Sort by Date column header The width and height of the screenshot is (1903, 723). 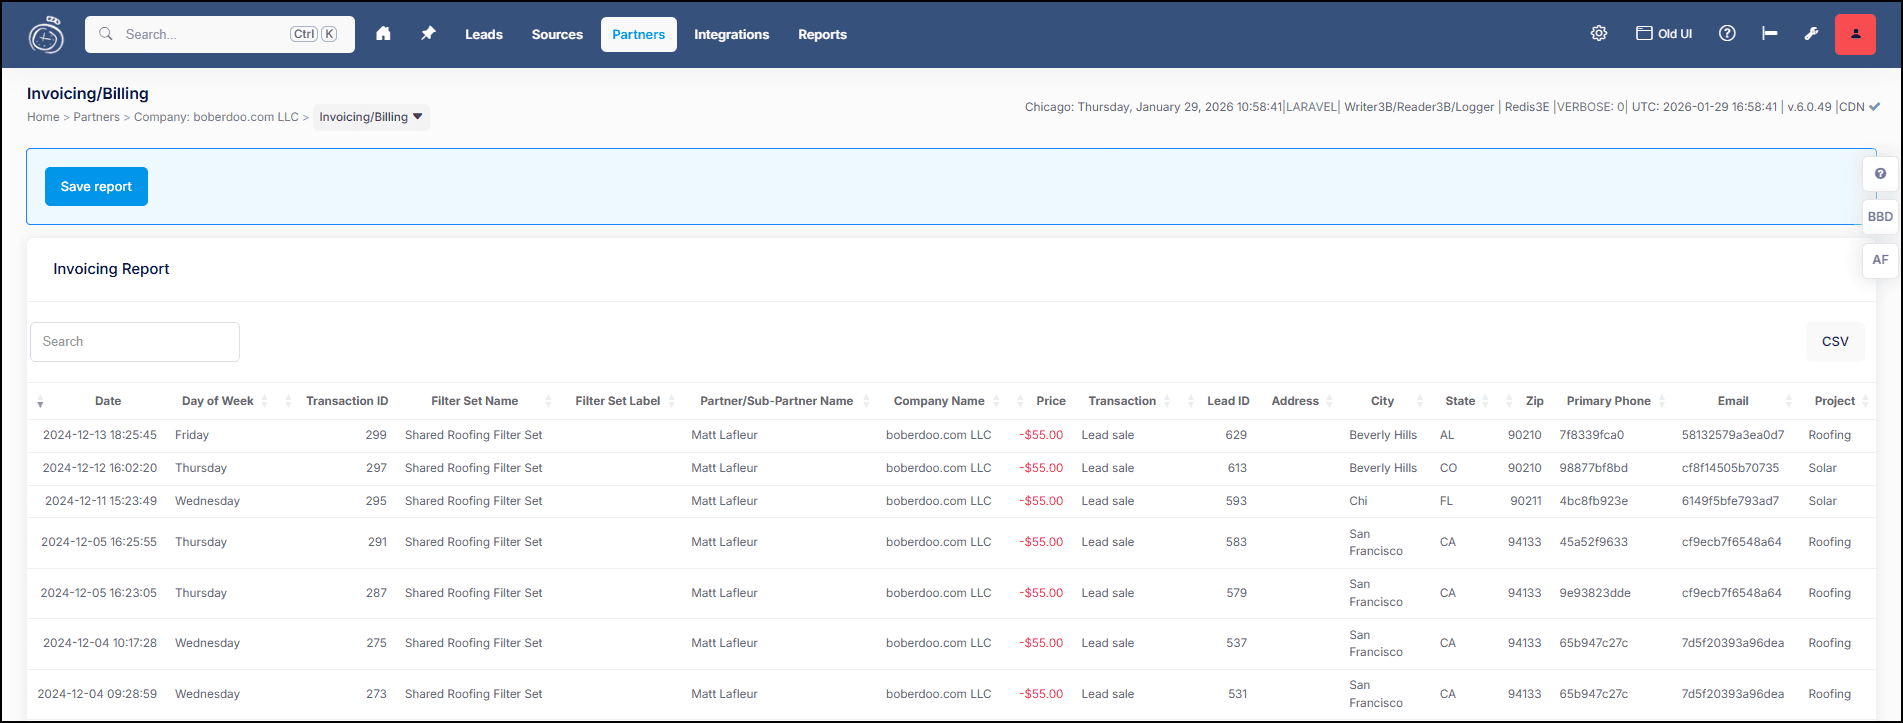pyautogui.click(x=108, y=401)
